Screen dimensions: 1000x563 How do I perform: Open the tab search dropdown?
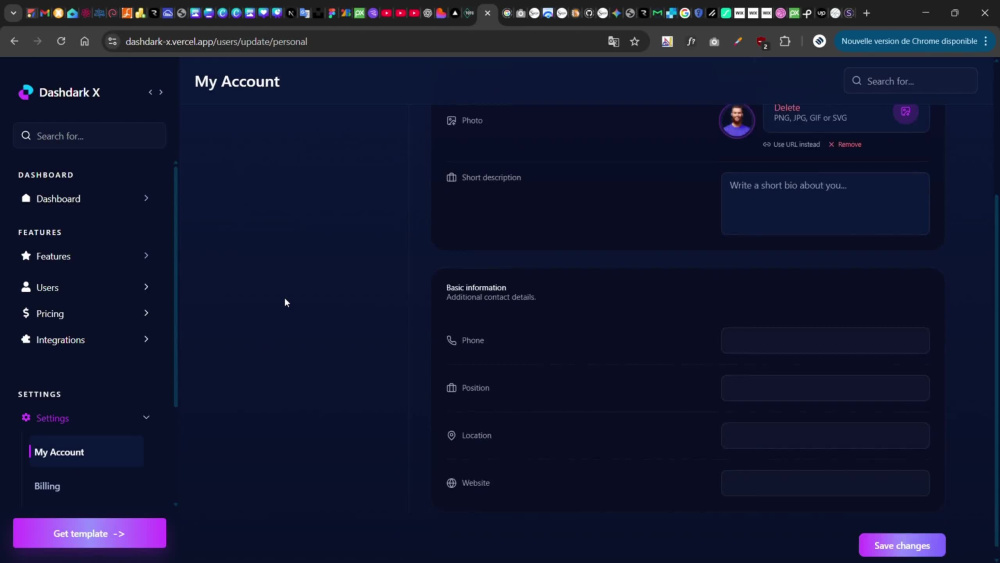[x=13, y=13]
